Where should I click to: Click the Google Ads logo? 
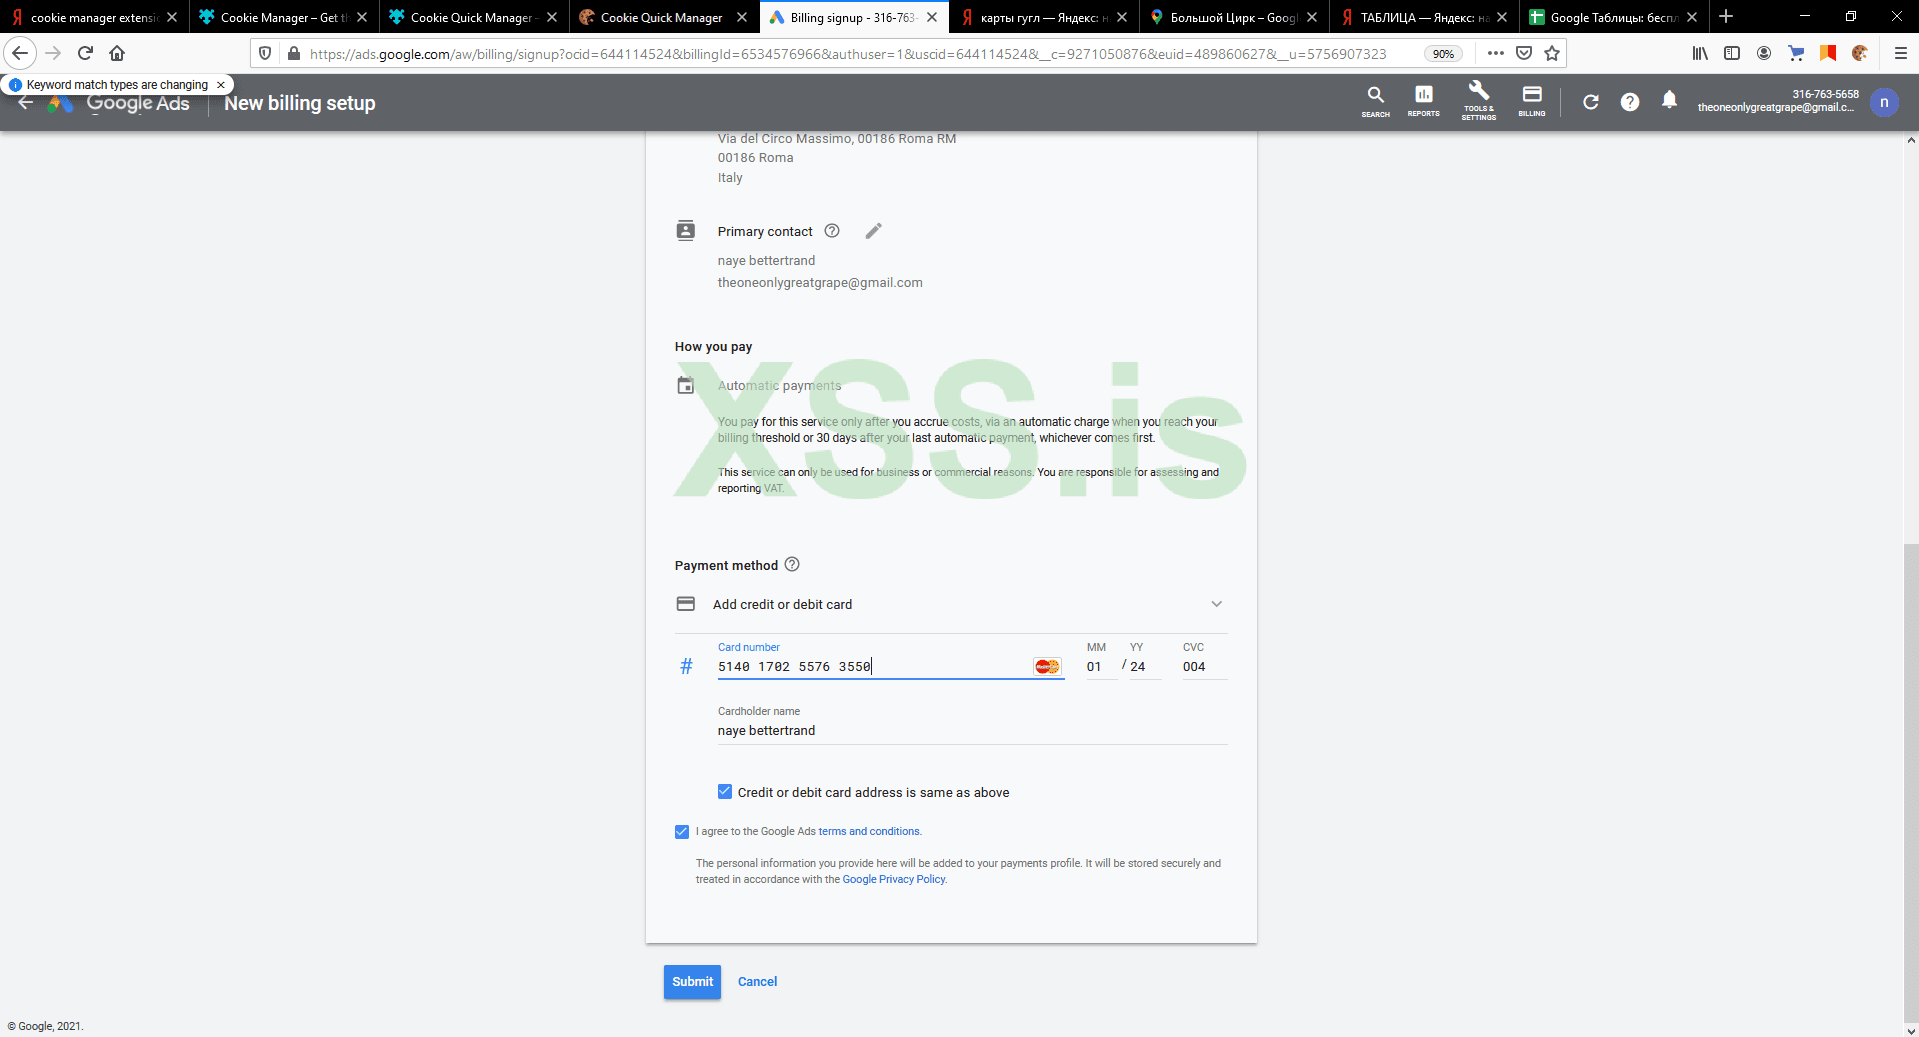(119, 103)
